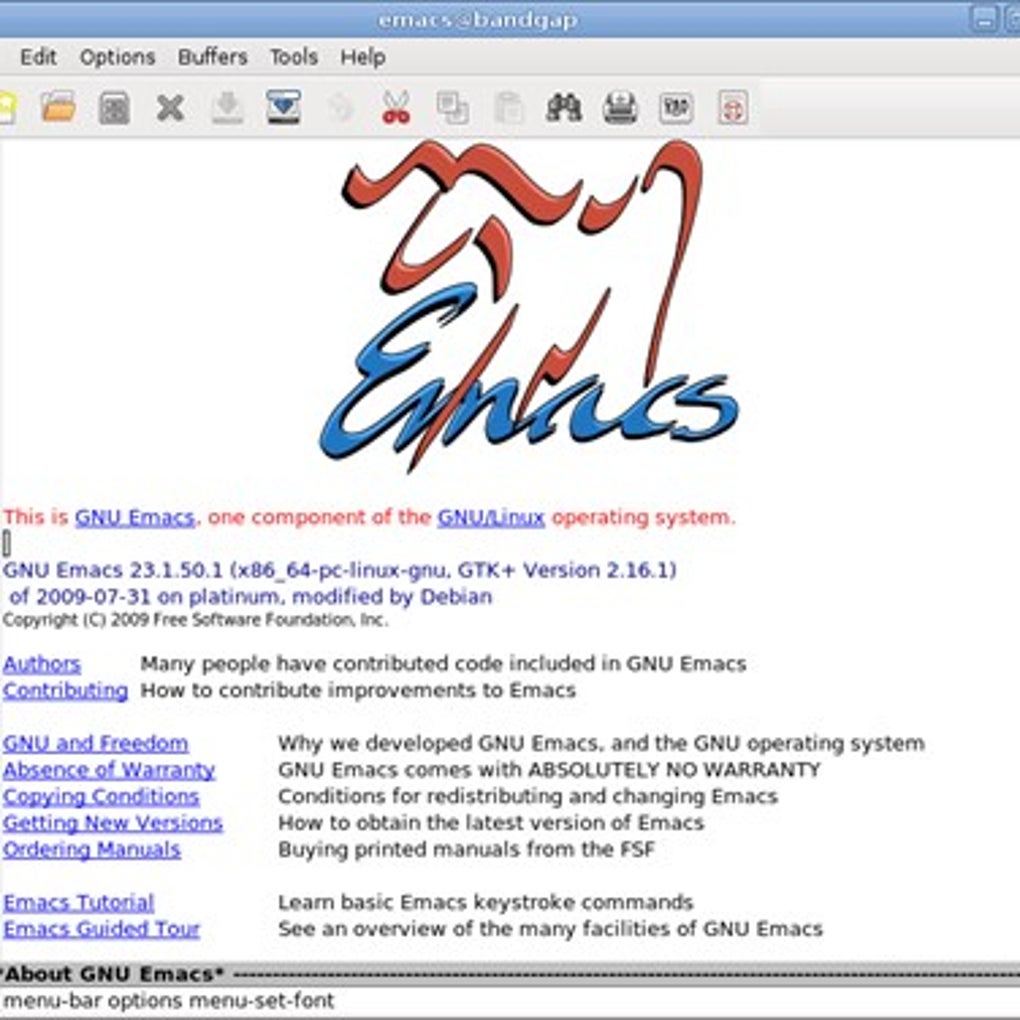
Task: Click the greyed-out Undo icon
Action: tap(340, 108)
